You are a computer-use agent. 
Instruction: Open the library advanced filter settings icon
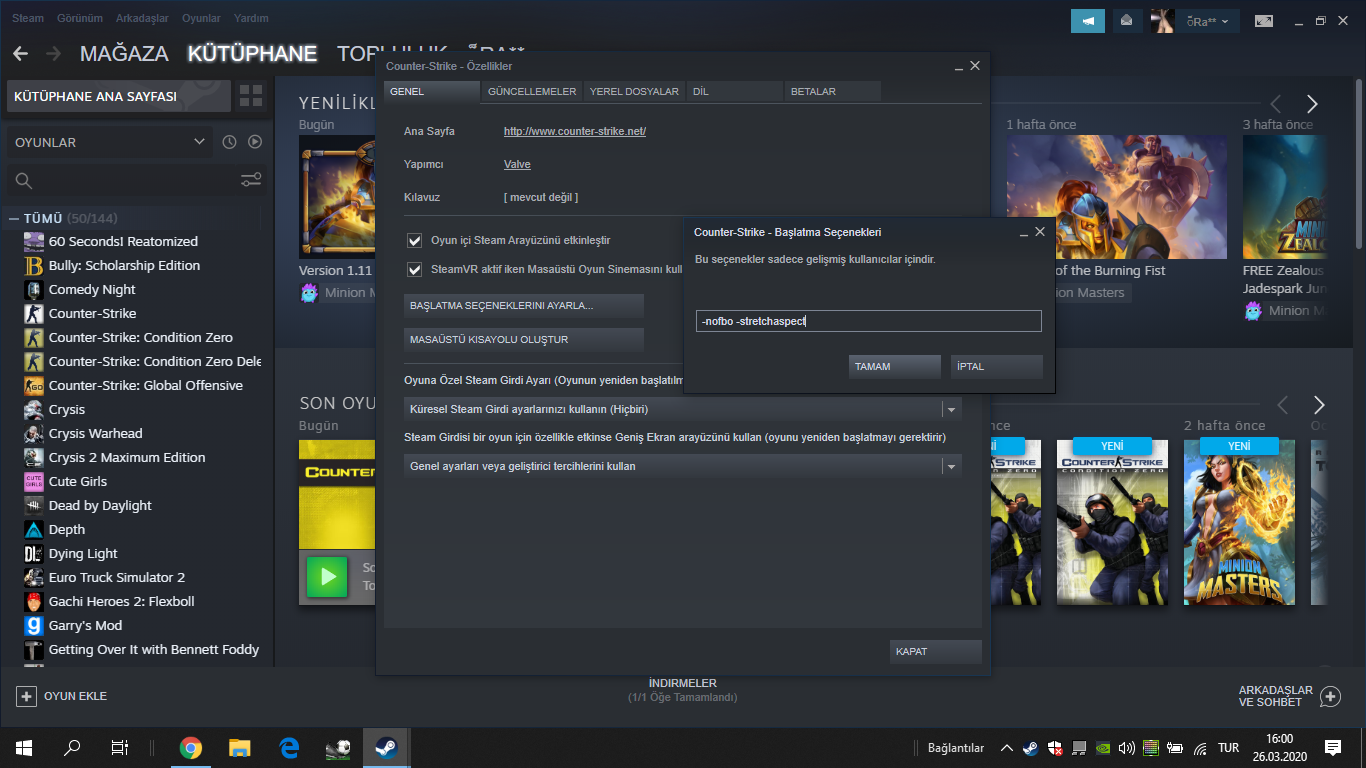251,180
